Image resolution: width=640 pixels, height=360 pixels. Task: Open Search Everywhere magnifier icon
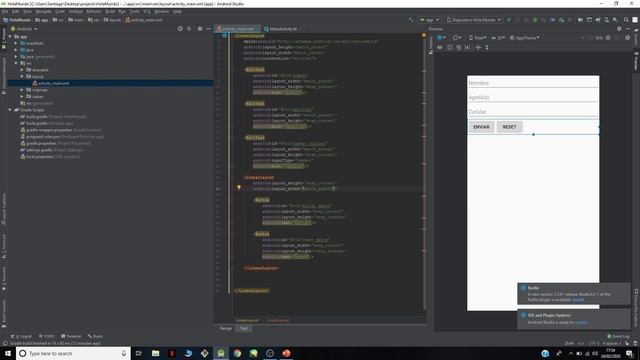pyautogui.click(x=626, y=20)
